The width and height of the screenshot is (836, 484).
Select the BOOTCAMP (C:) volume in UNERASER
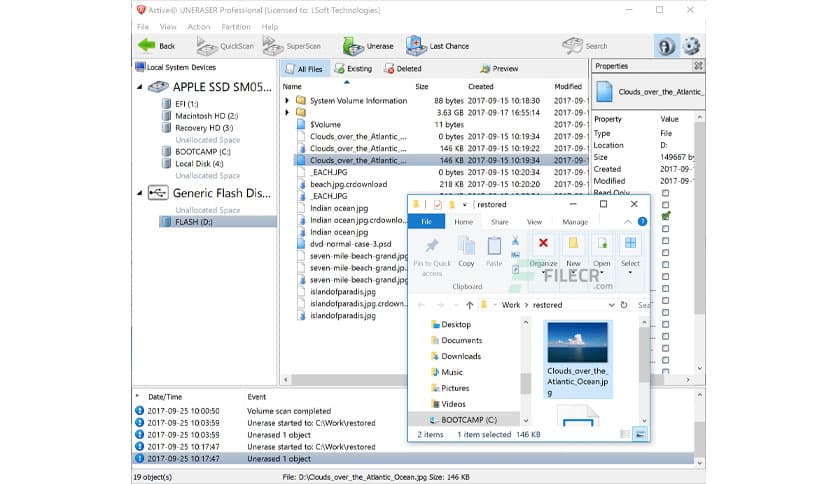click(203, 151)
